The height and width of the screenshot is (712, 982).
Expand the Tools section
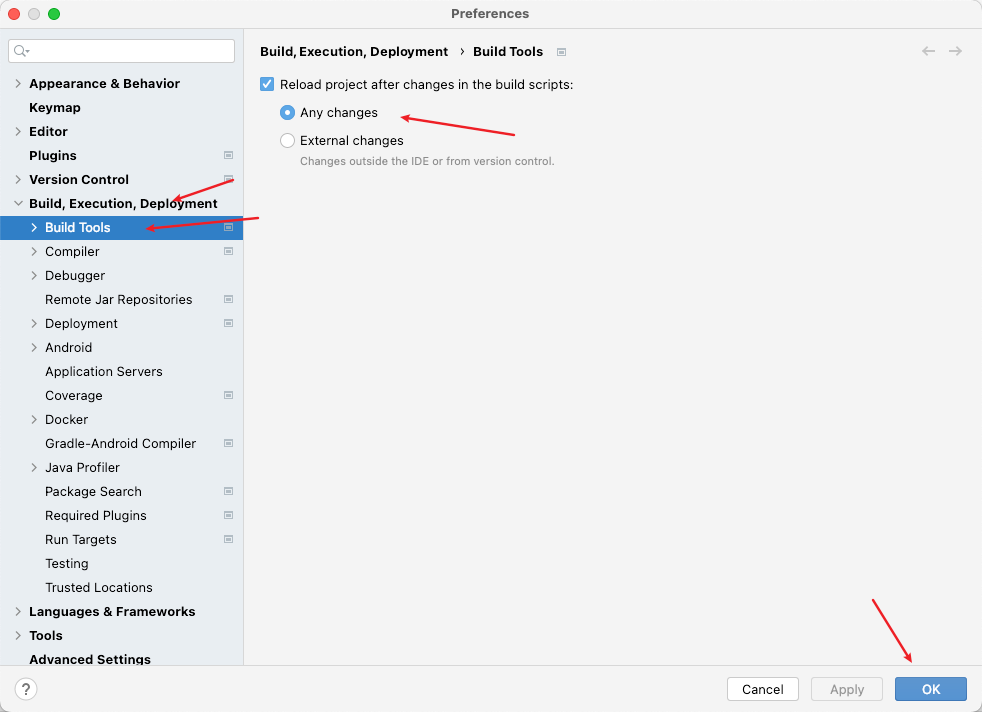point(18,636)
